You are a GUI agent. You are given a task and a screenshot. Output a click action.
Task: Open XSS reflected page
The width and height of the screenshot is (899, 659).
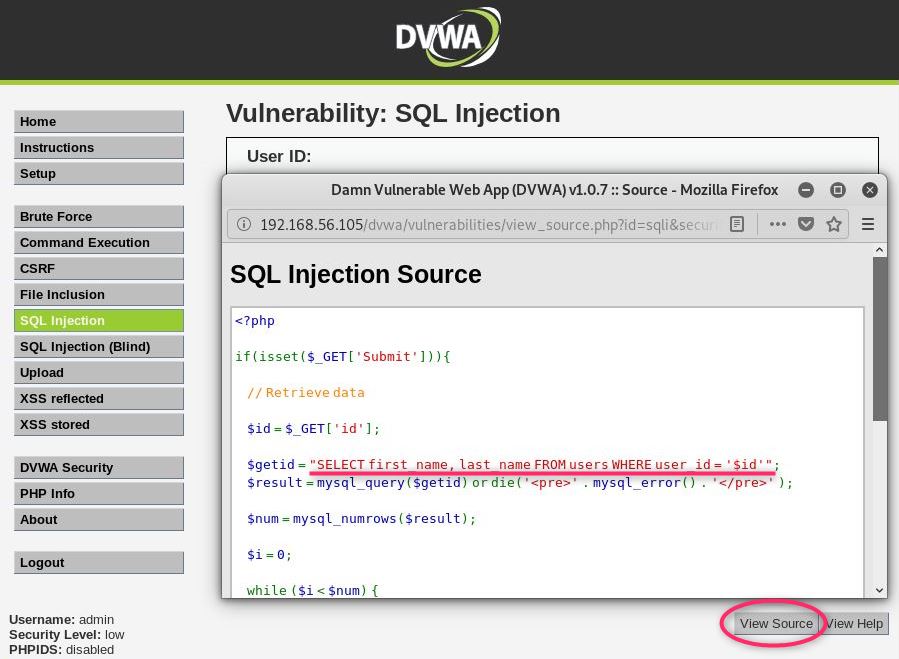tap(99, 399)
